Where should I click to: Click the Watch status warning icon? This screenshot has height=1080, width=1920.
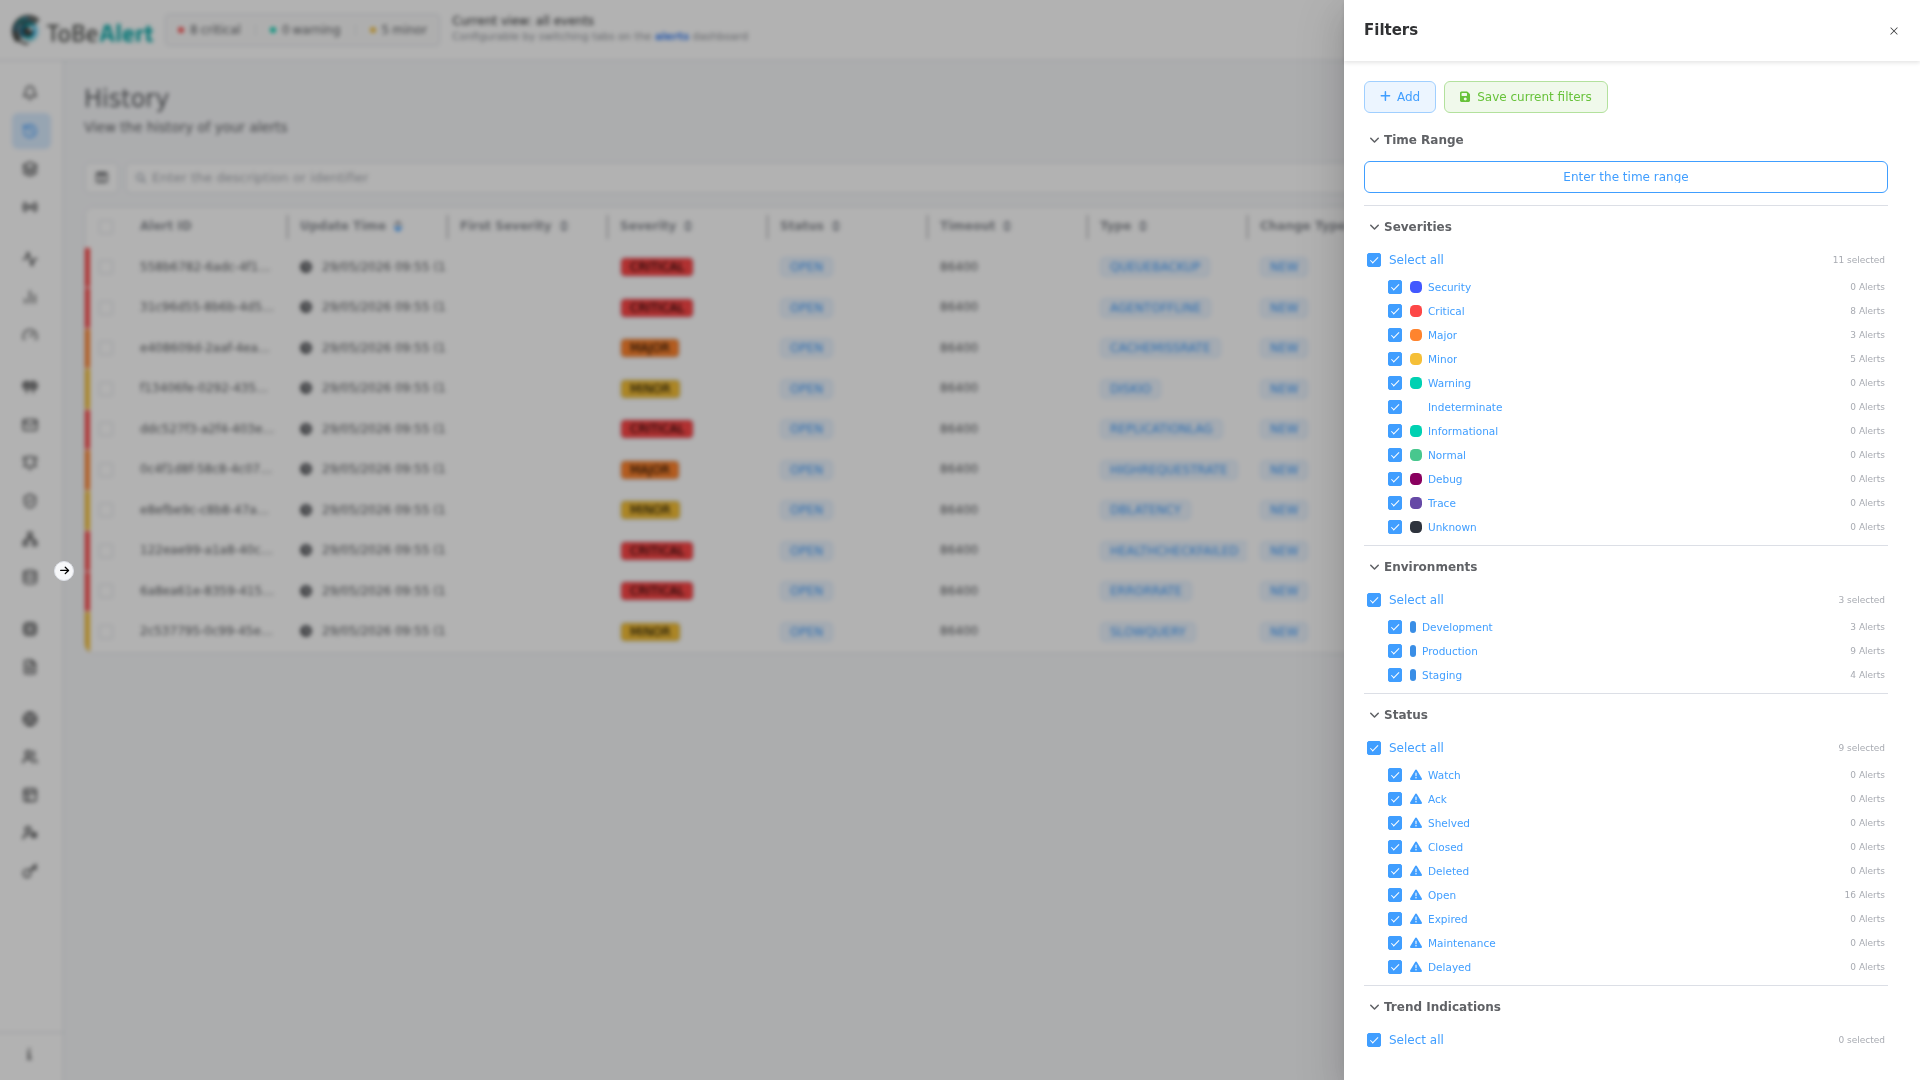1416,775
